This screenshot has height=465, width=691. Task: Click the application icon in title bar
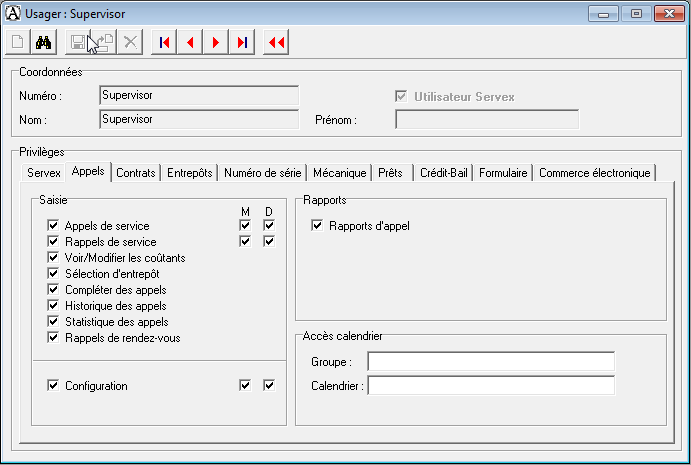point(12,13)
